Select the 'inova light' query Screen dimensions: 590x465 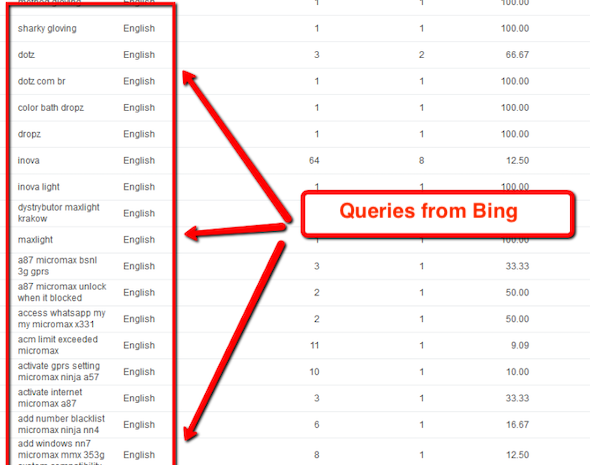coord(39,187)
